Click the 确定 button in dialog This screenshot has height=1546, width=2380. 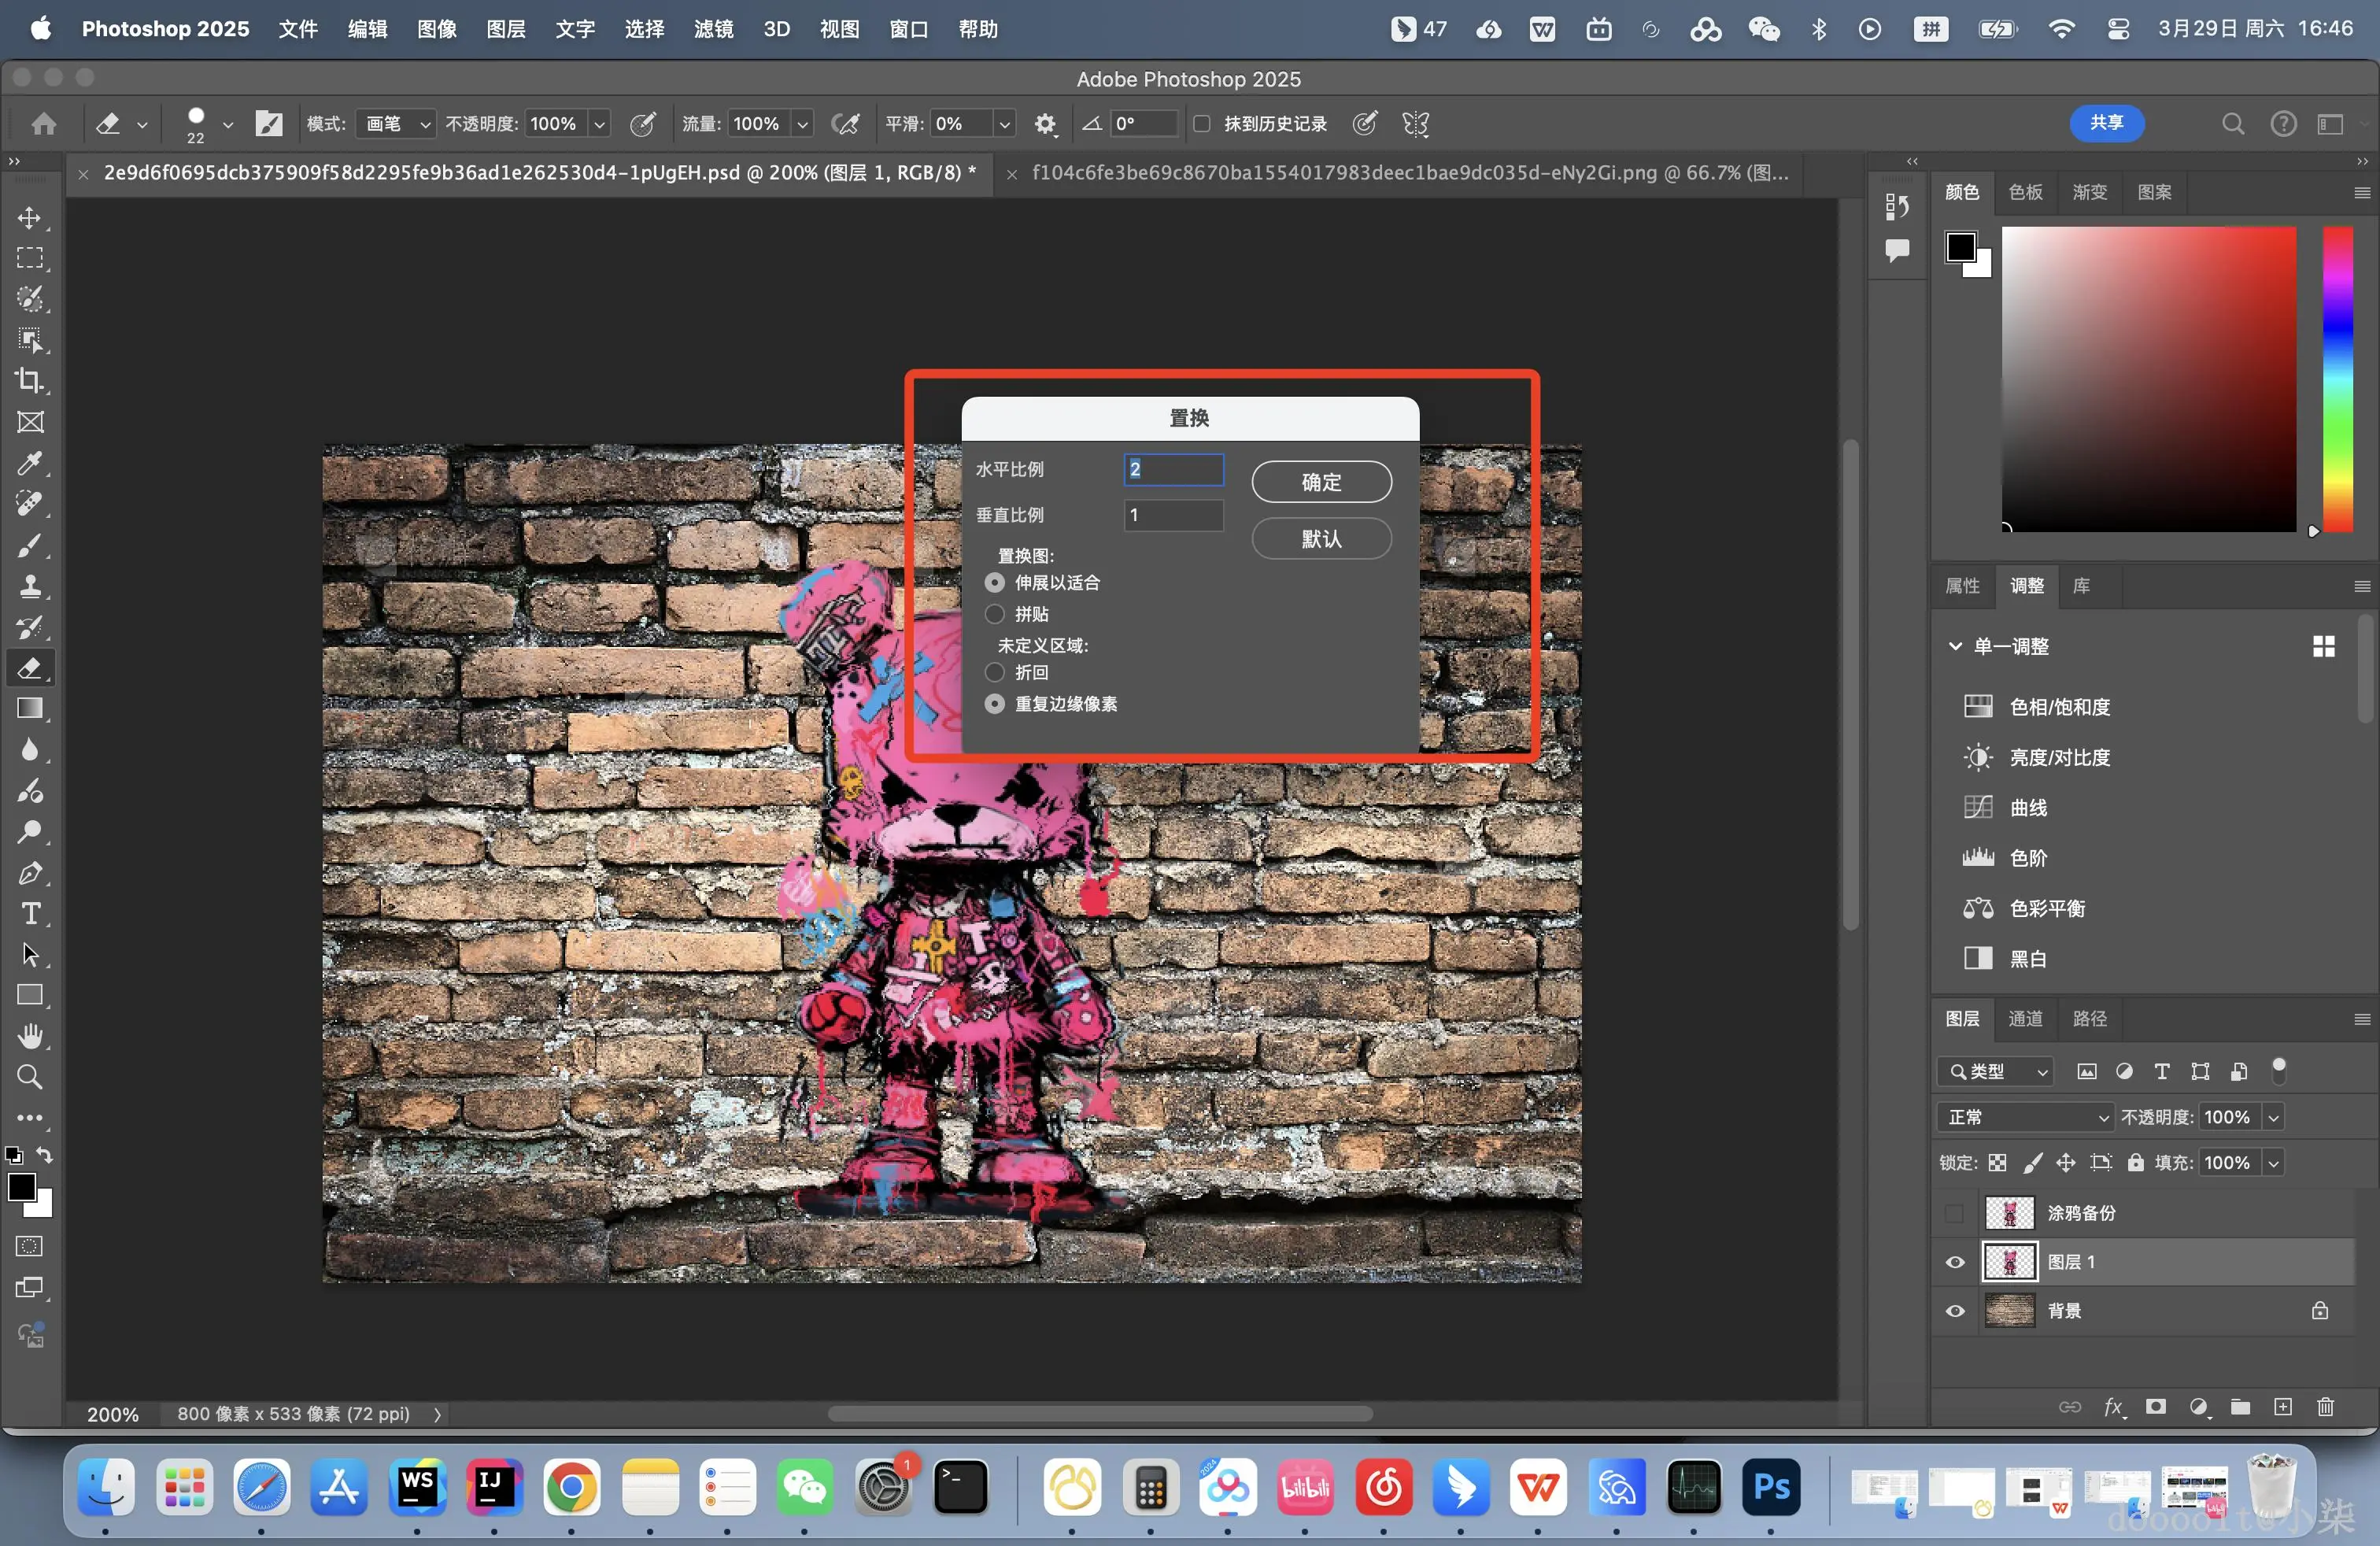1321,482
